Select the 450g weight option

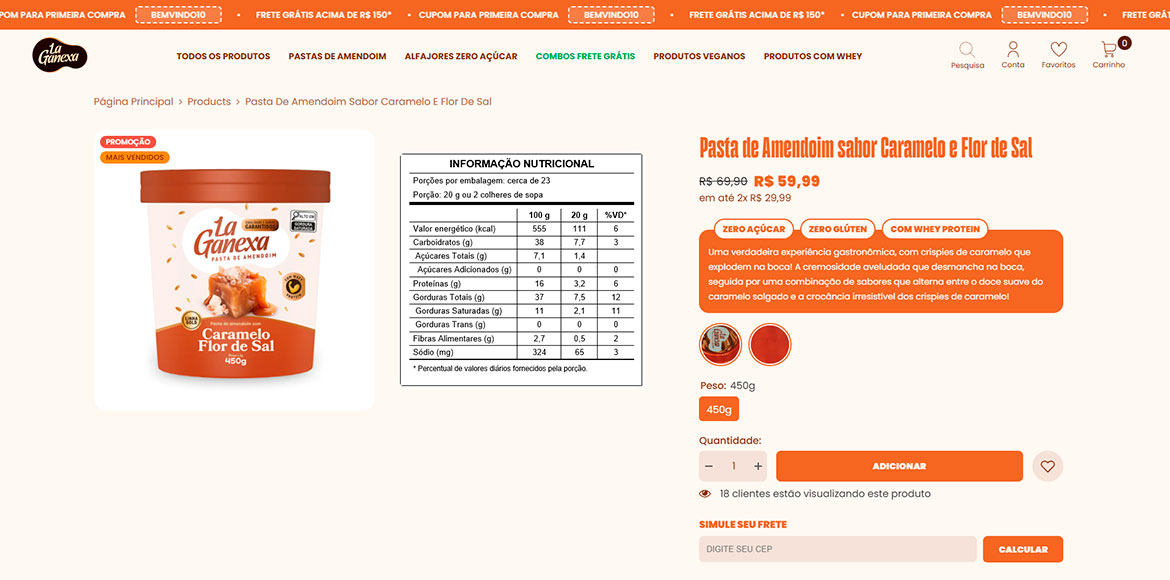[719, 409]
